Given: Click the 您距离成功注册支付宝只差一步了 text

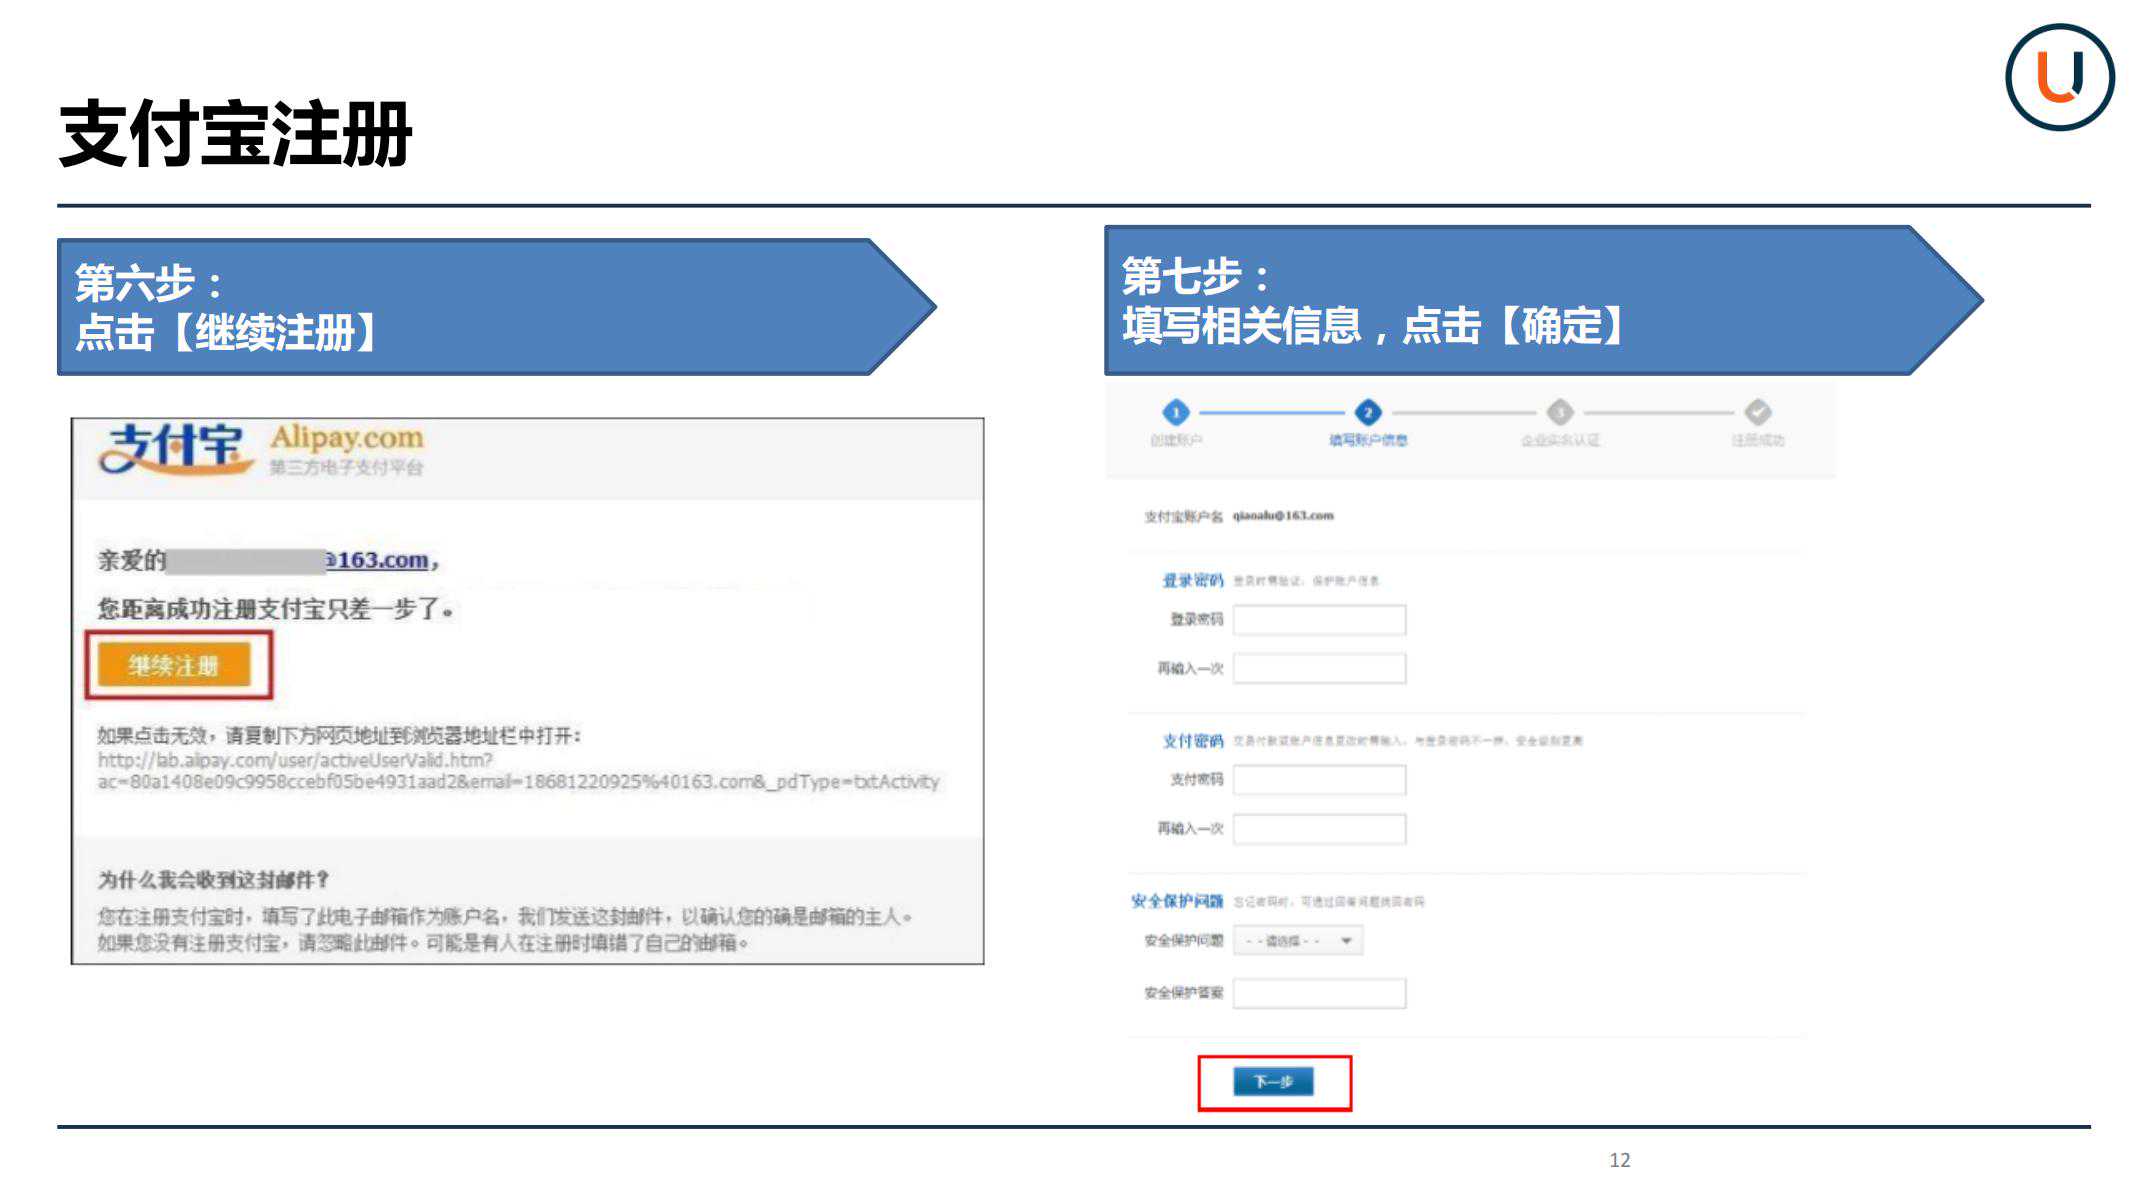Looking at the screenshot, I should click(275, 609).
